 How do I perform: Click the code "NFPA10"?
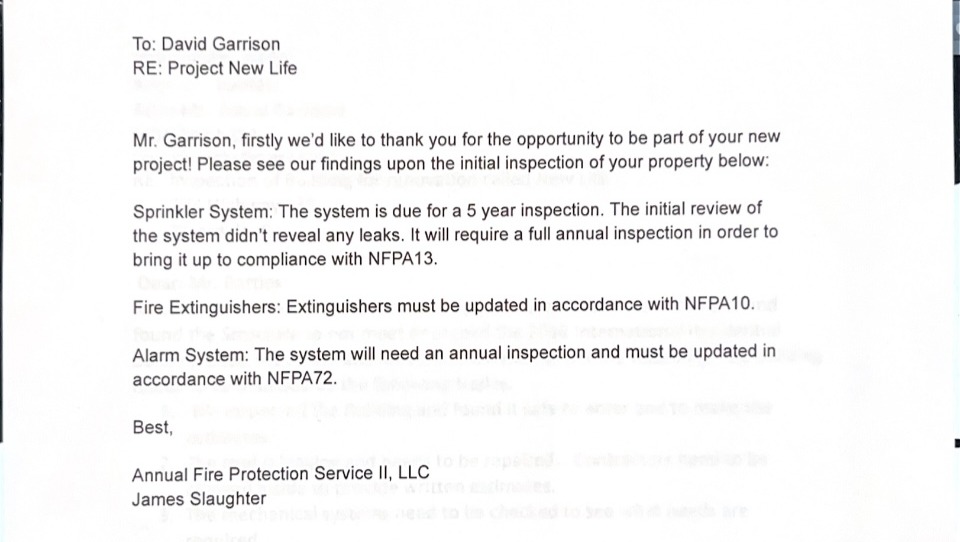coord(719,304)
